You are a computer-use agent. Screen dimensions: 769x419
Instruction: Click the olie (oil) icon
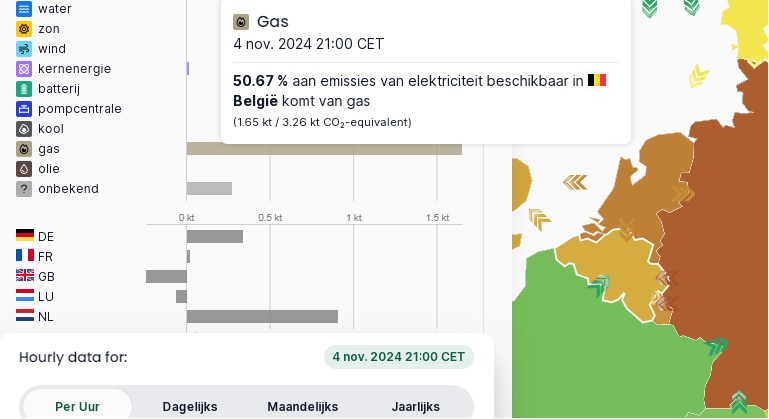[24, 169]
